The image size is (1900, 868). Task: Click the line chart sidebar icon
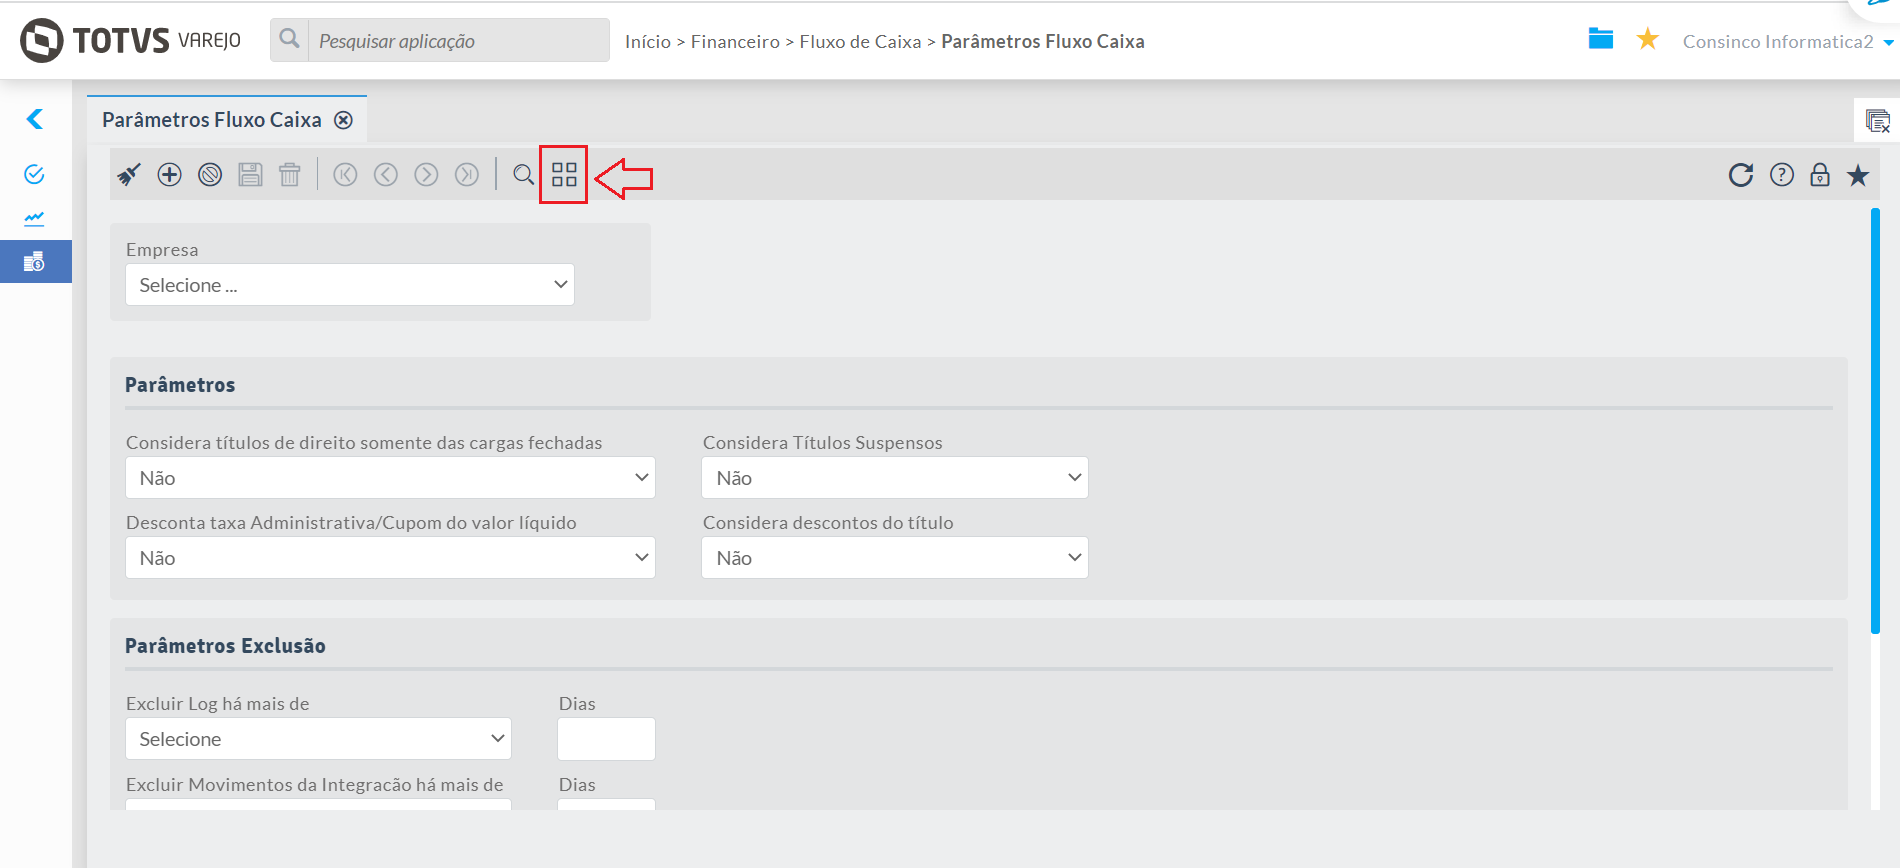[x=34, y=218]
